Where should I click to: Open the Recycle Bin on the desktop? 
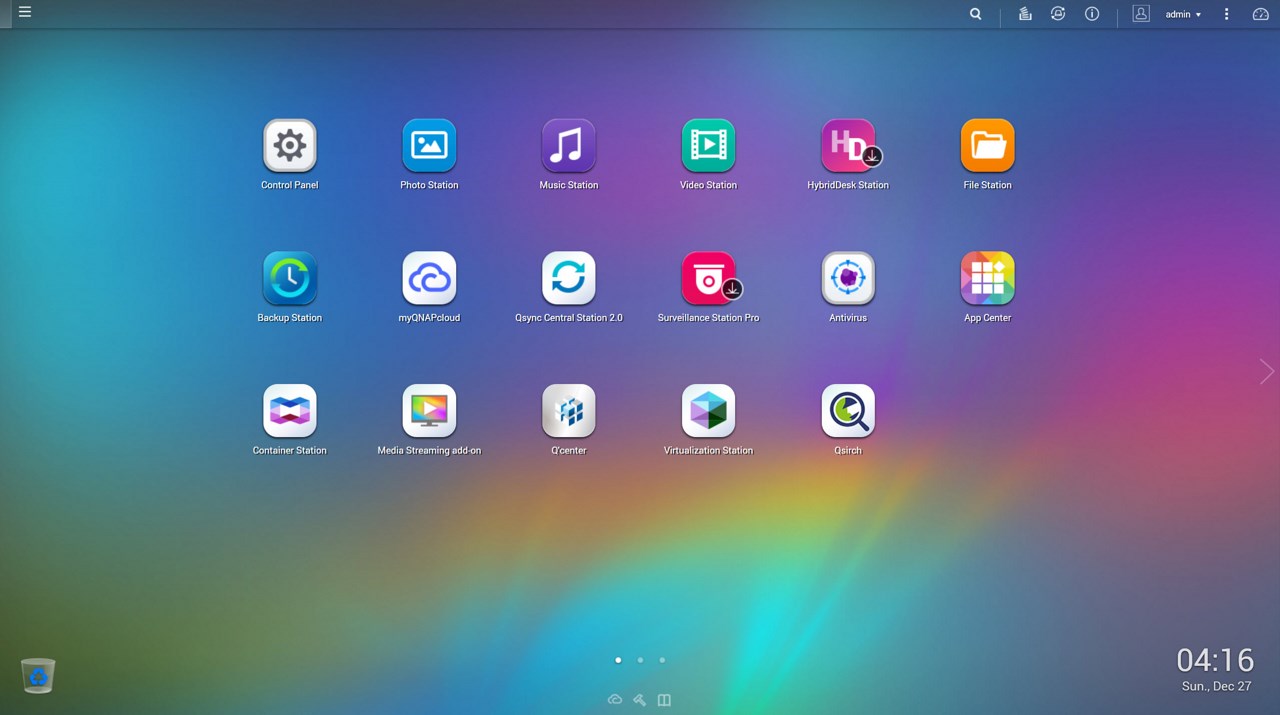point(38,676)
